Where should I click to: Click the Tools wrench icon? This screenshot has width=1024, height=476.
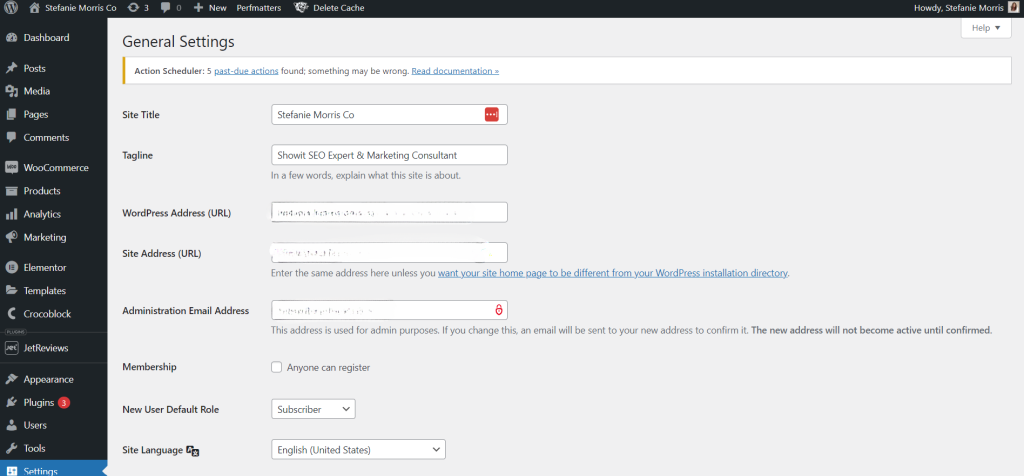(x=11, y=449)
